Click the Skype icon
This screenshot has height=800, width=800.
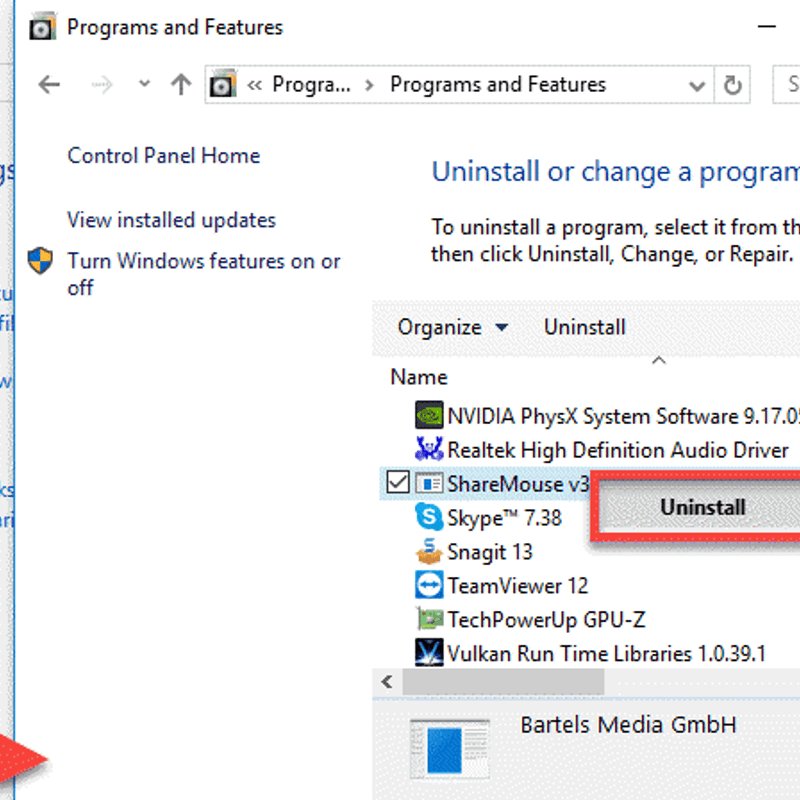[429, 517]
